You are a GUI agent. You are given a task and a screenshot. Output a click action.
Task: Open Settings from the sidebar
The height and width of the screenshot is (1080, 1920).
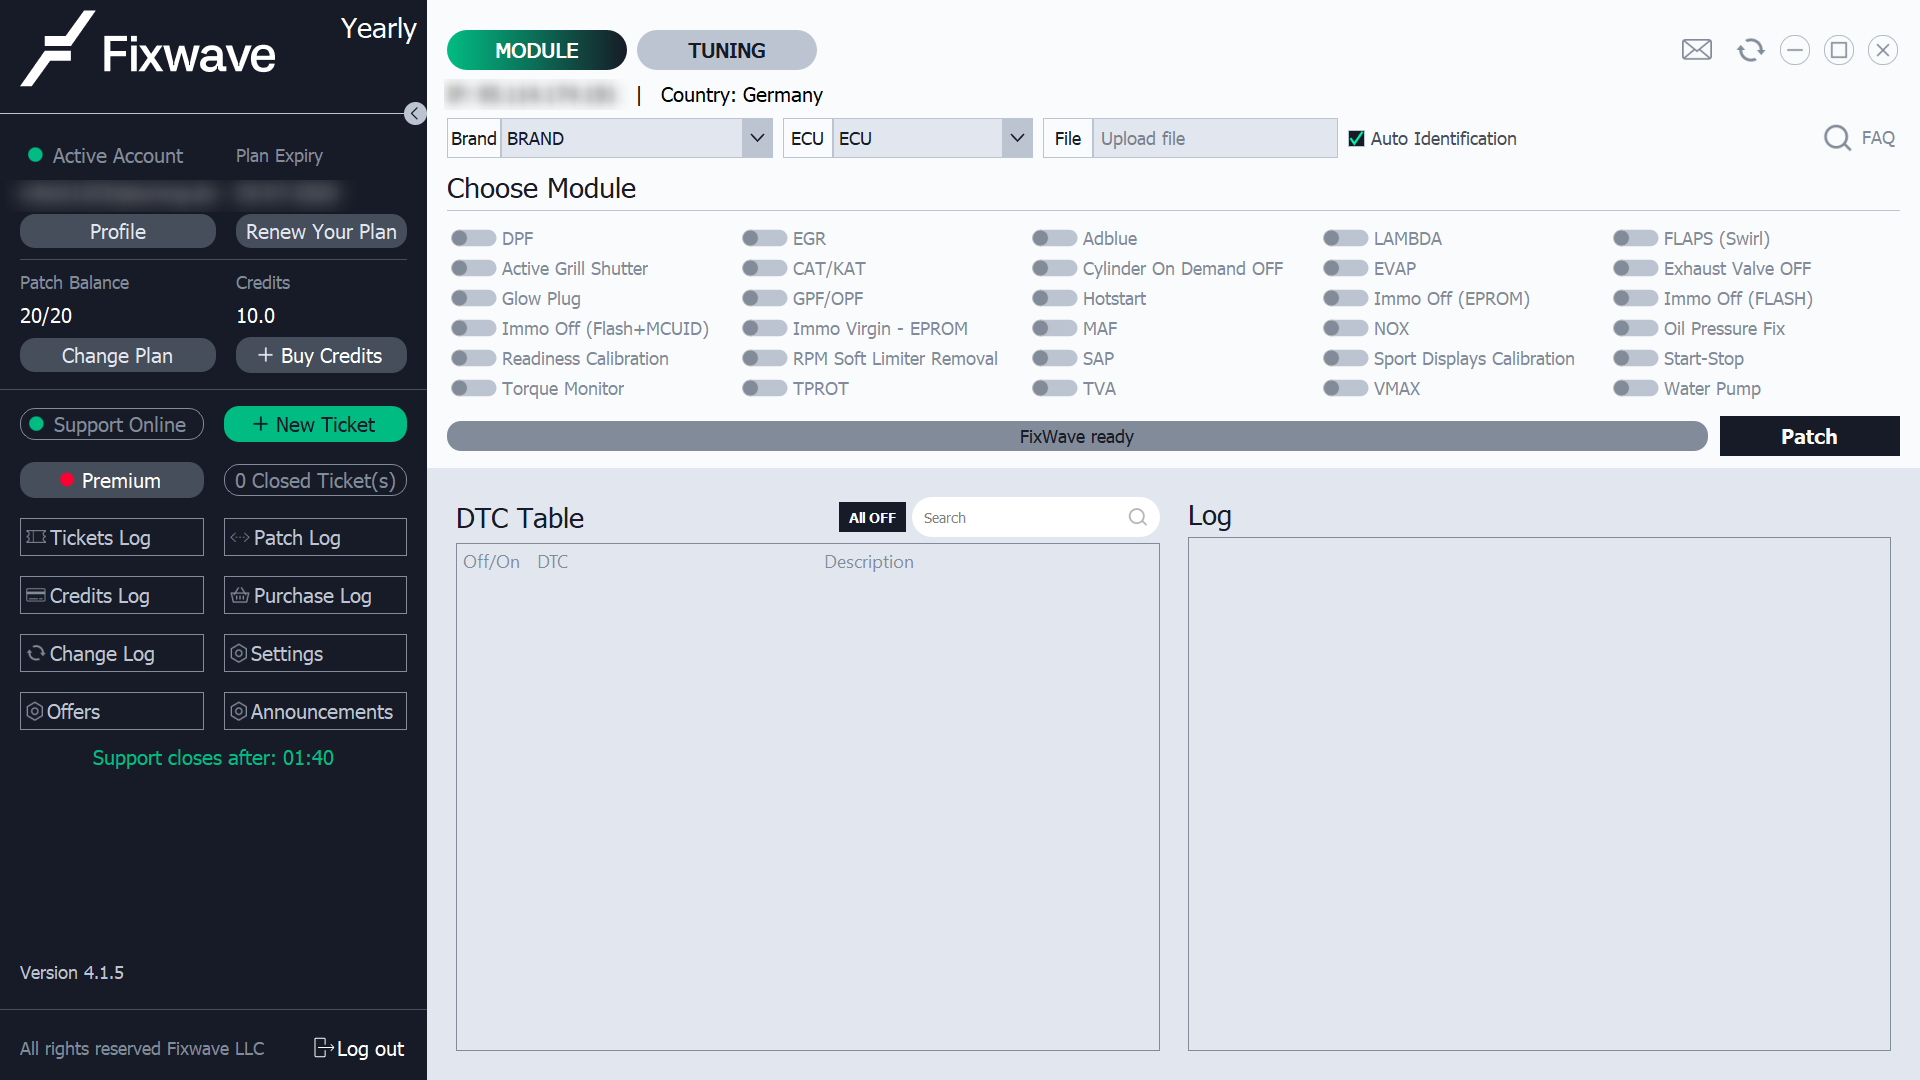pyautogui.click(x=315, y=654)
